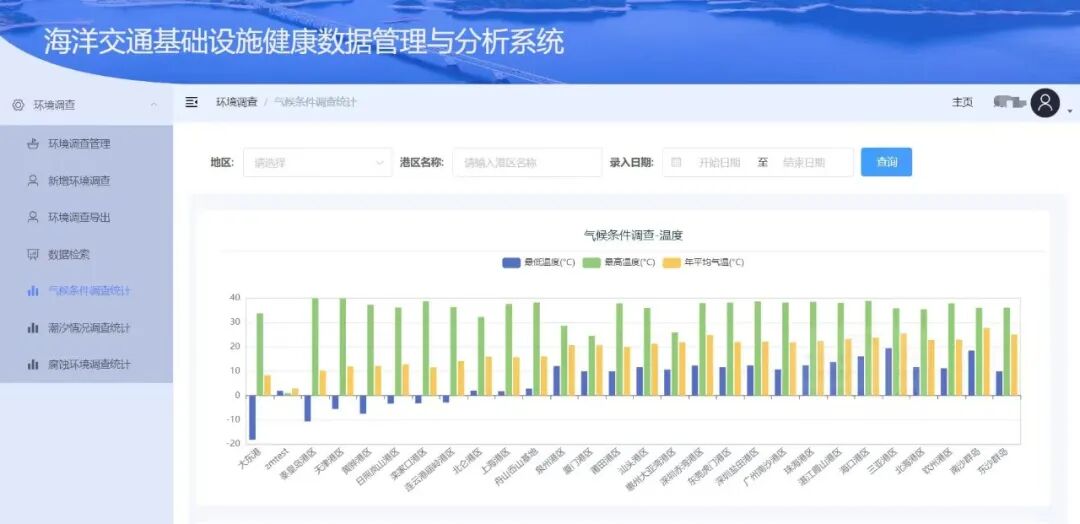Click the 数据检索 sidebar icon
1080x524 pixels.
(32, 254)
